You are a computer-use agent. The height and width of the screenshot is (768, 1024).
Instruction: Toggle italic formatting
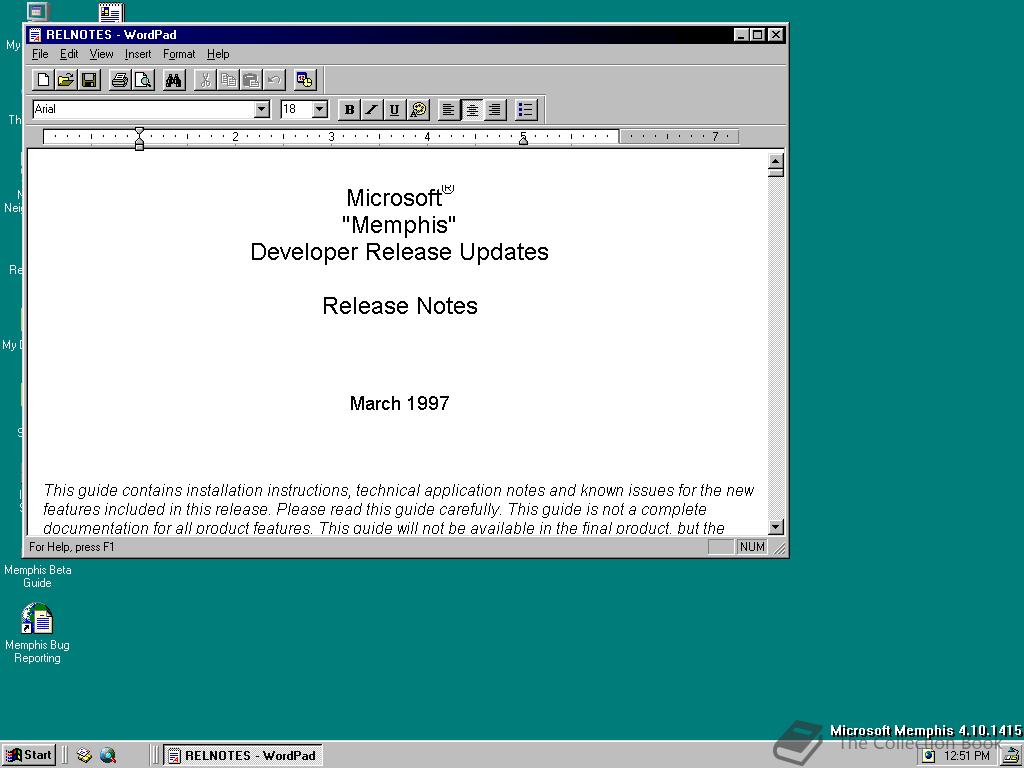pyautogui.click(x=372, y=110)
